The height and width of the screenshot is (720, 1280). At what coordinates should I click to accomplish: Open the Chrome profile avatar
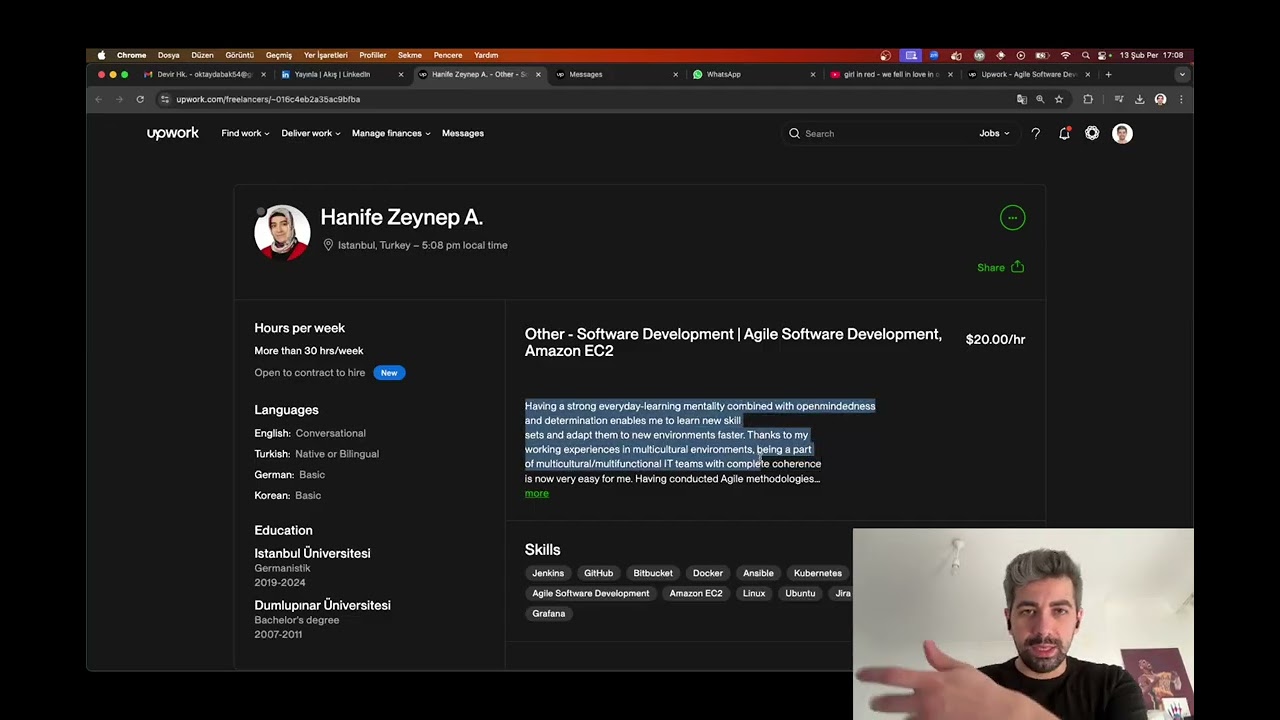[x=1160, y=99]
